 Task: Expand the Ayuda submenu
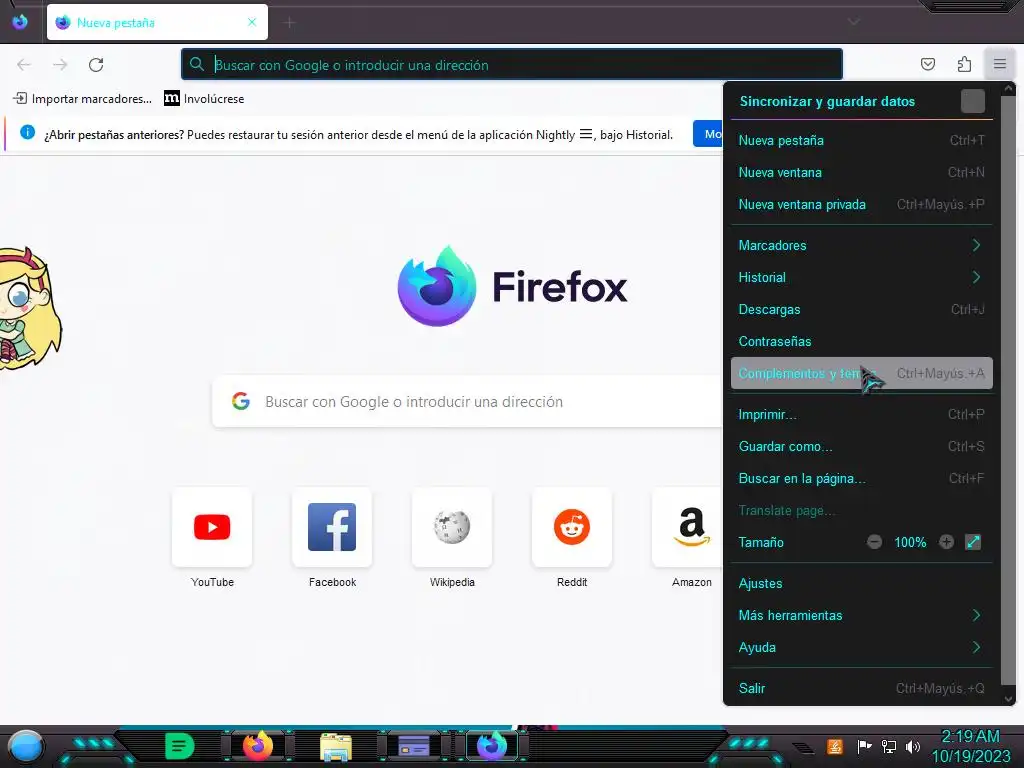coord(861,647)
